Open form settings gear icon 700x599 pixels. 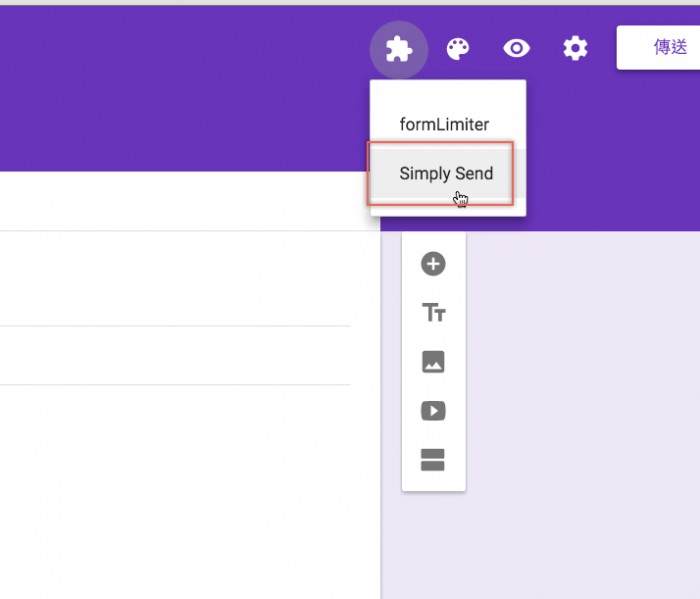(x=575, y=48)
